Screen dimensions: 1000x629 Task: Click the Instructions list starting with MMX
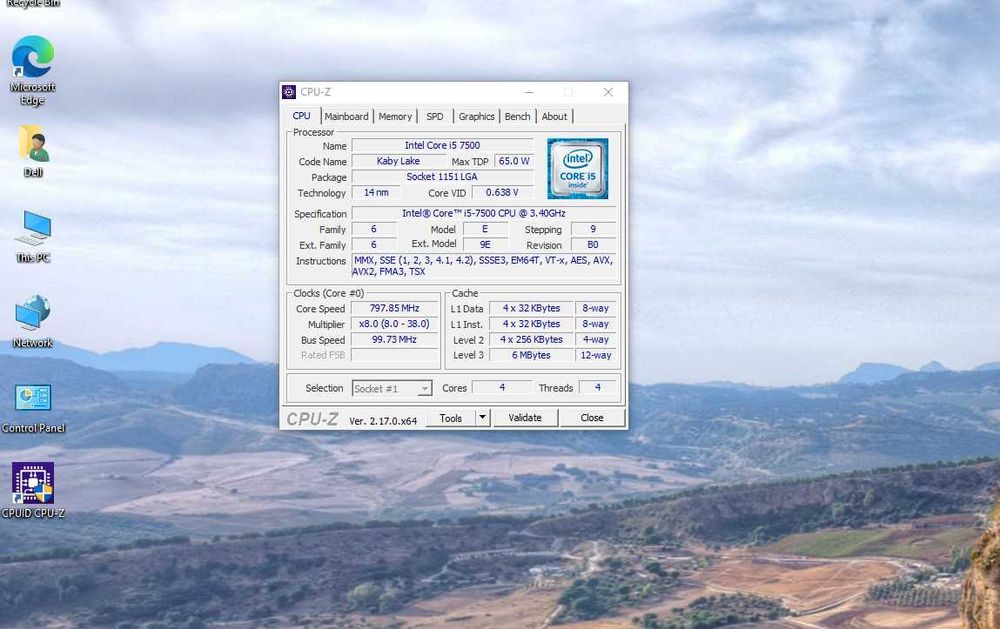484,266
